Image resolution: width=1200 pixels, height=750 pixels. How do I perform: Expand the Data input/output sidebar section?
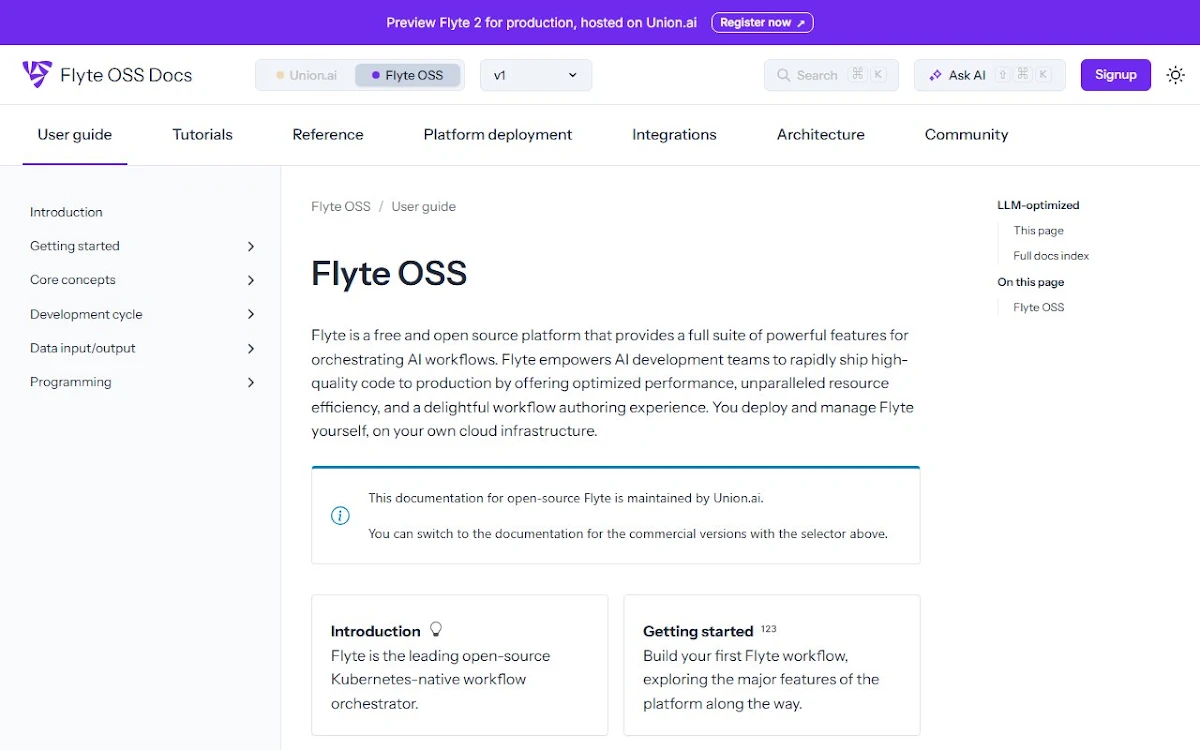pos(251,348)
